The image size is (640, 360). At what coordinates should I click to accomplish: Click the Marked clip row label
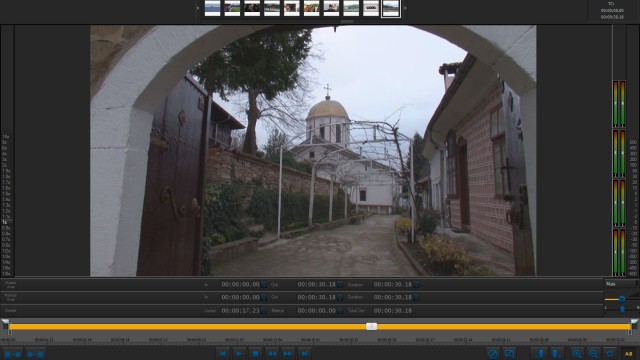click(x=10, y=298)
